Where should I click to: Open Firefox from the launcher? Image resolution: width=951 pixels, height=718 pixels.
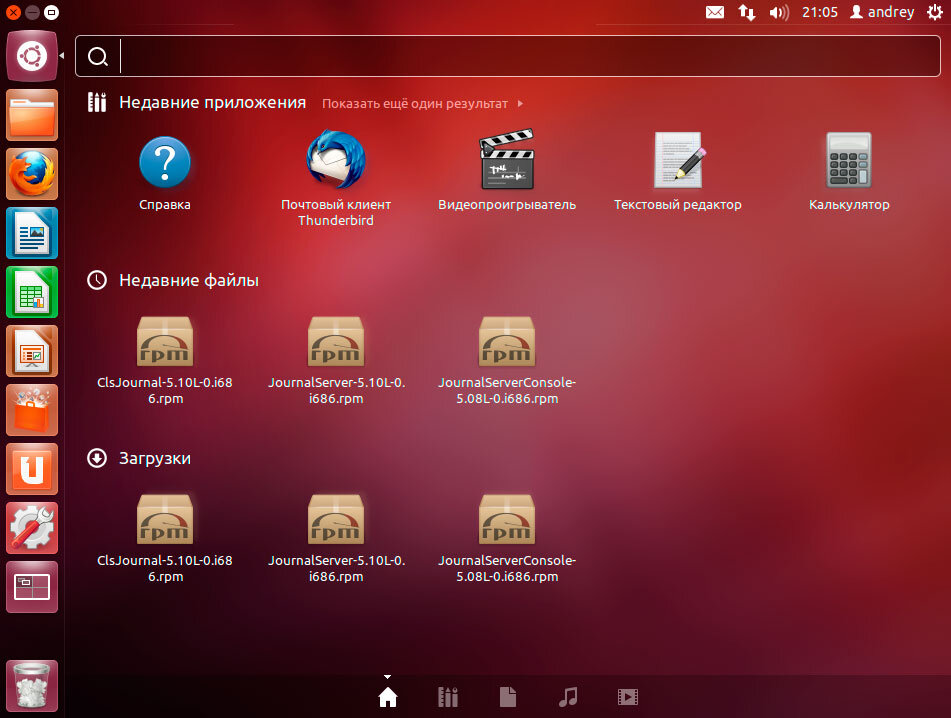point(32,174)
